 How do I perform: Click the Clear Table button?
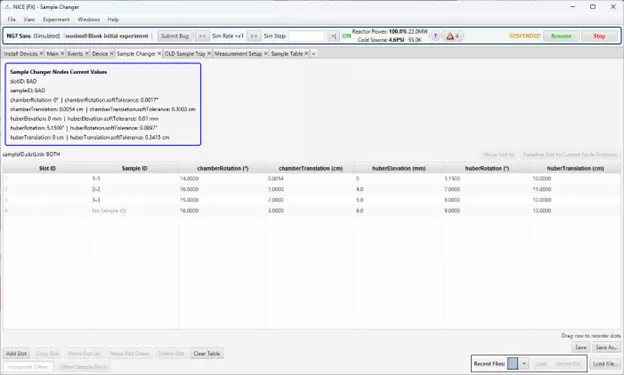(207, 354)
